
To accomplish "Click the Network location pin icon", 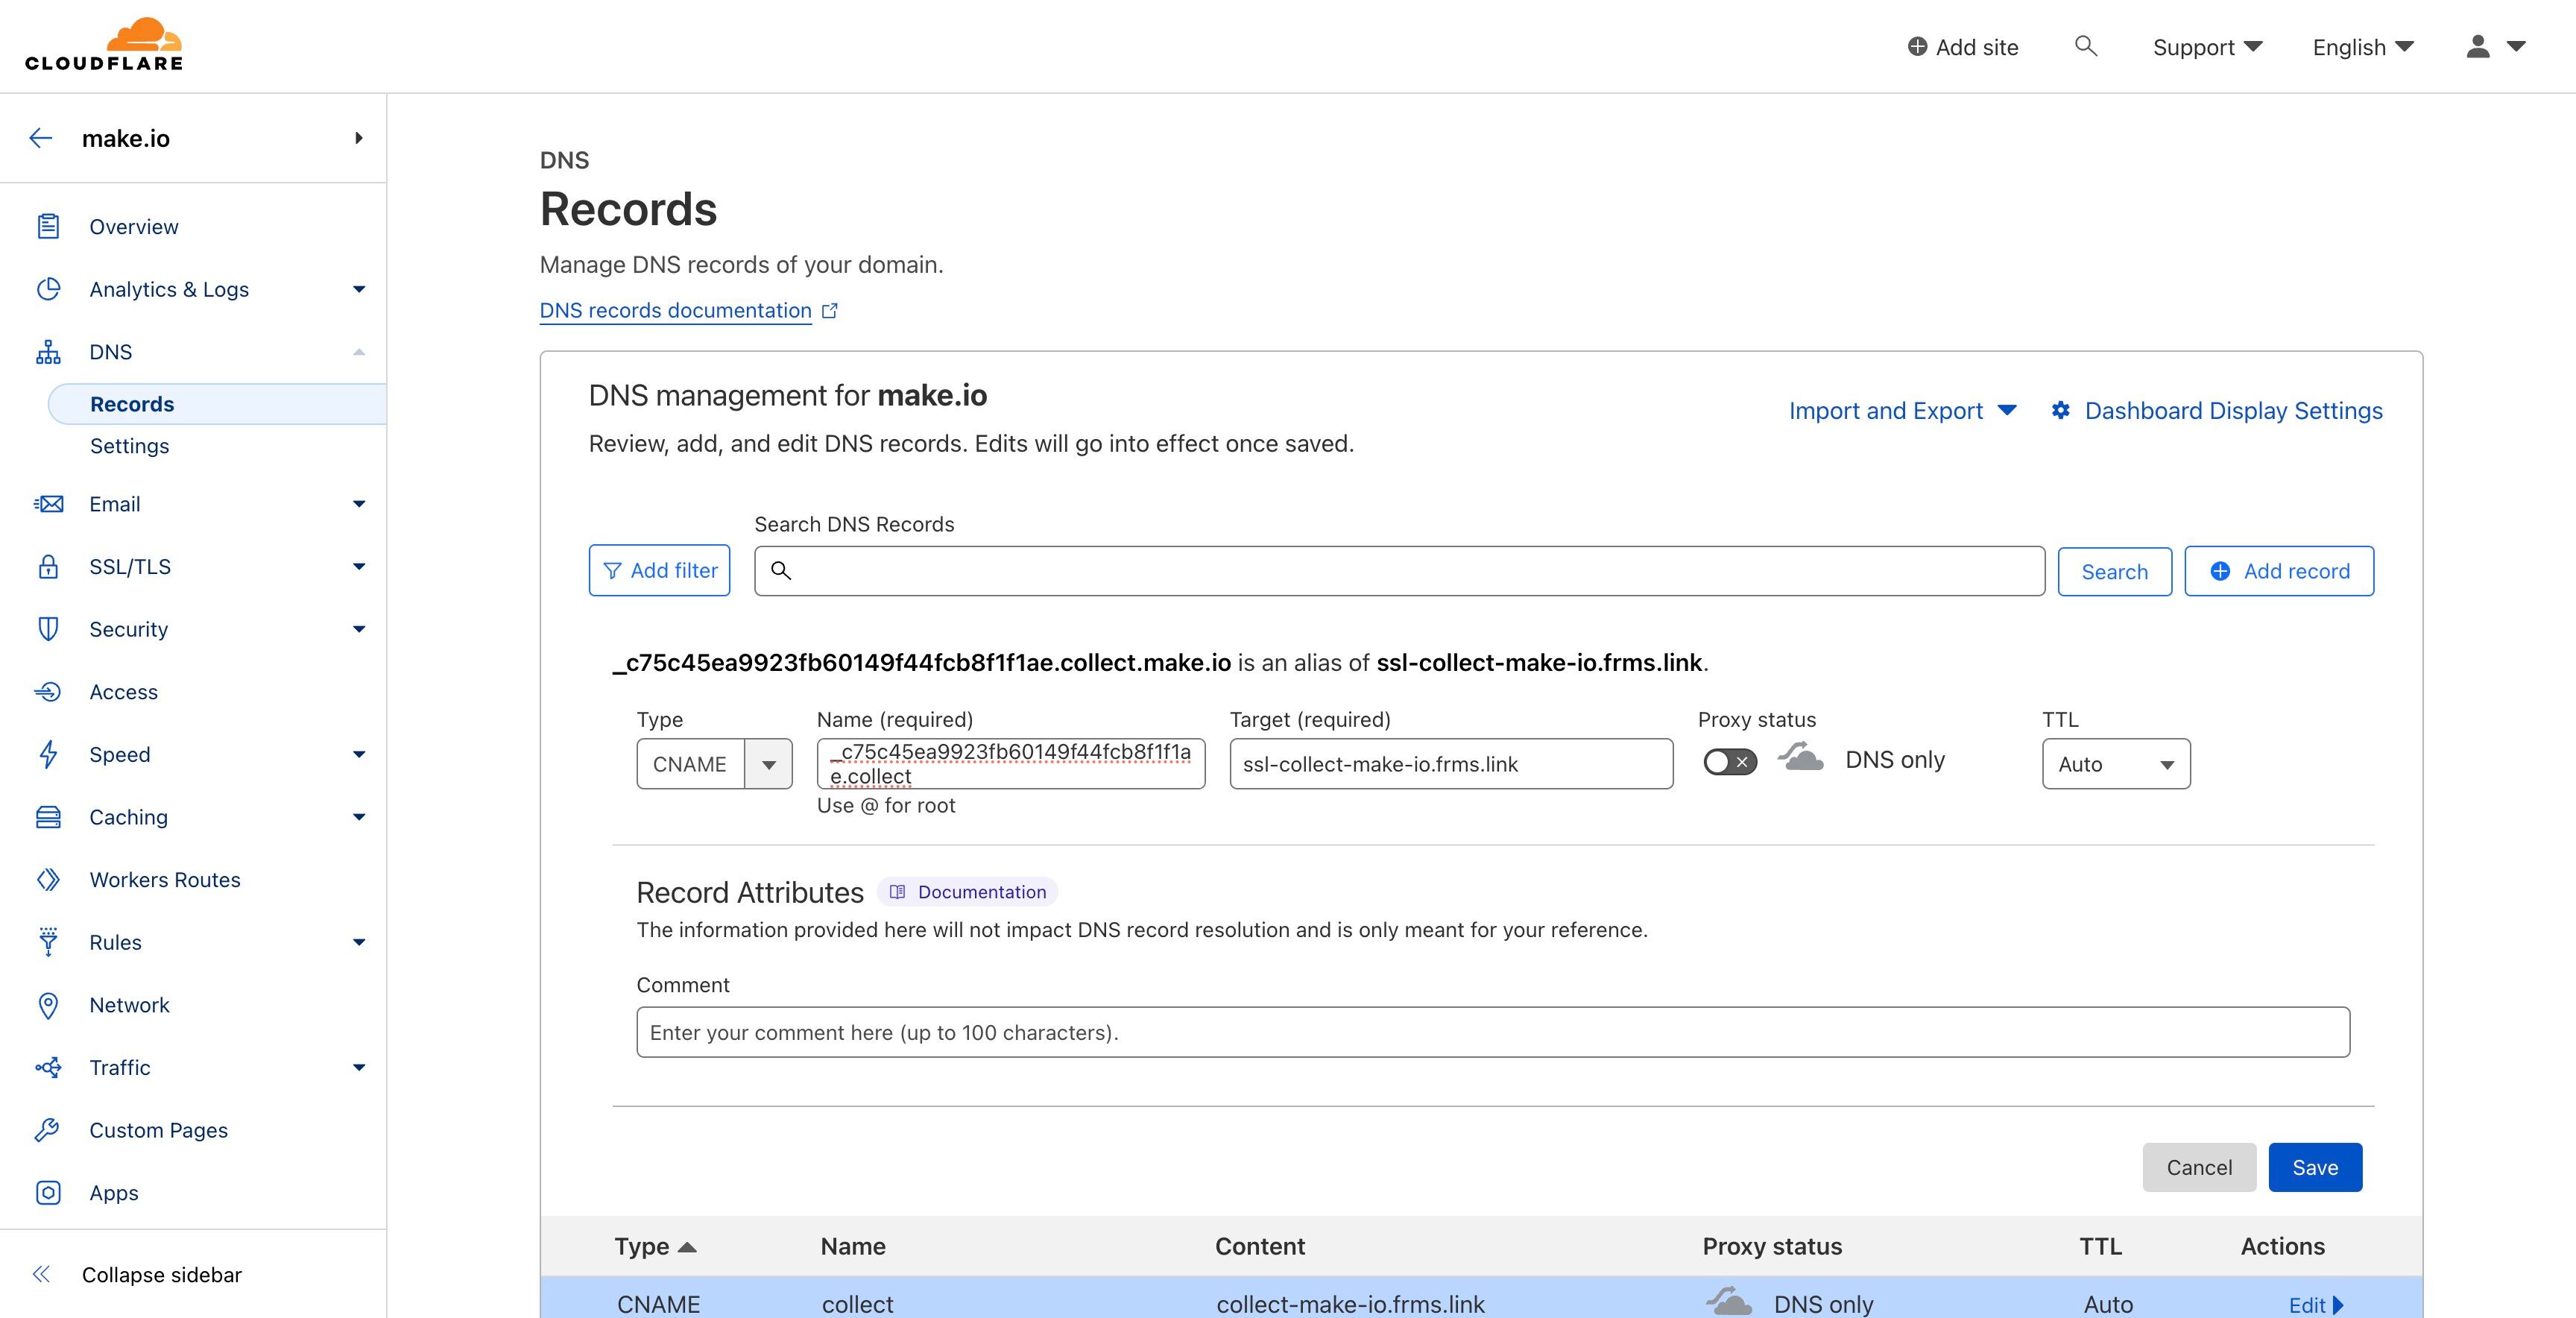I will (48, 1005).
